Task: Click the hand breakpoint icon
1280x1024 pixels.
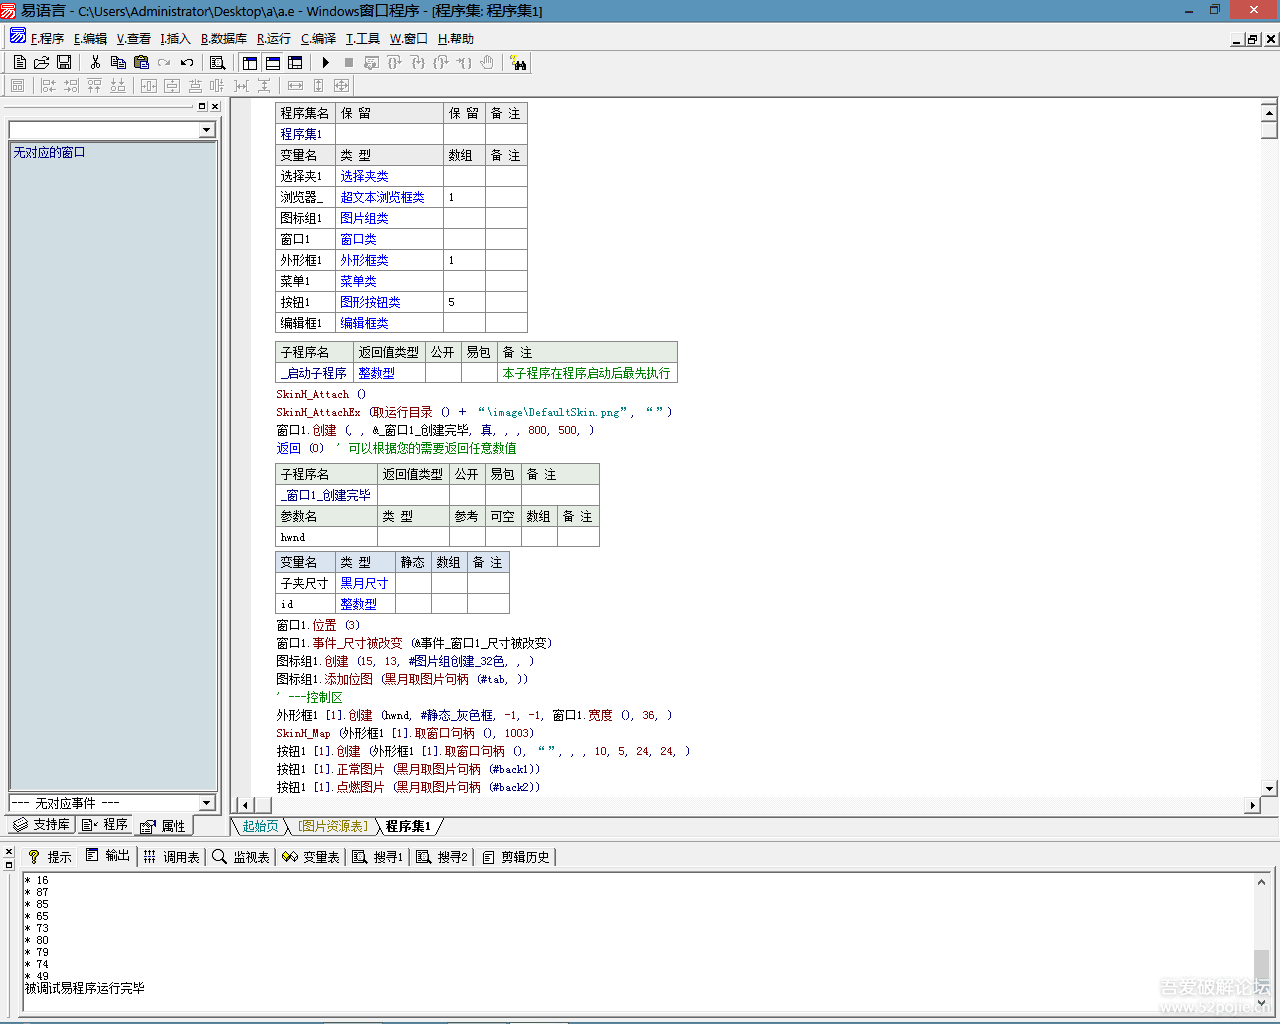Action: pyautogui.click(x=487, y=62)
